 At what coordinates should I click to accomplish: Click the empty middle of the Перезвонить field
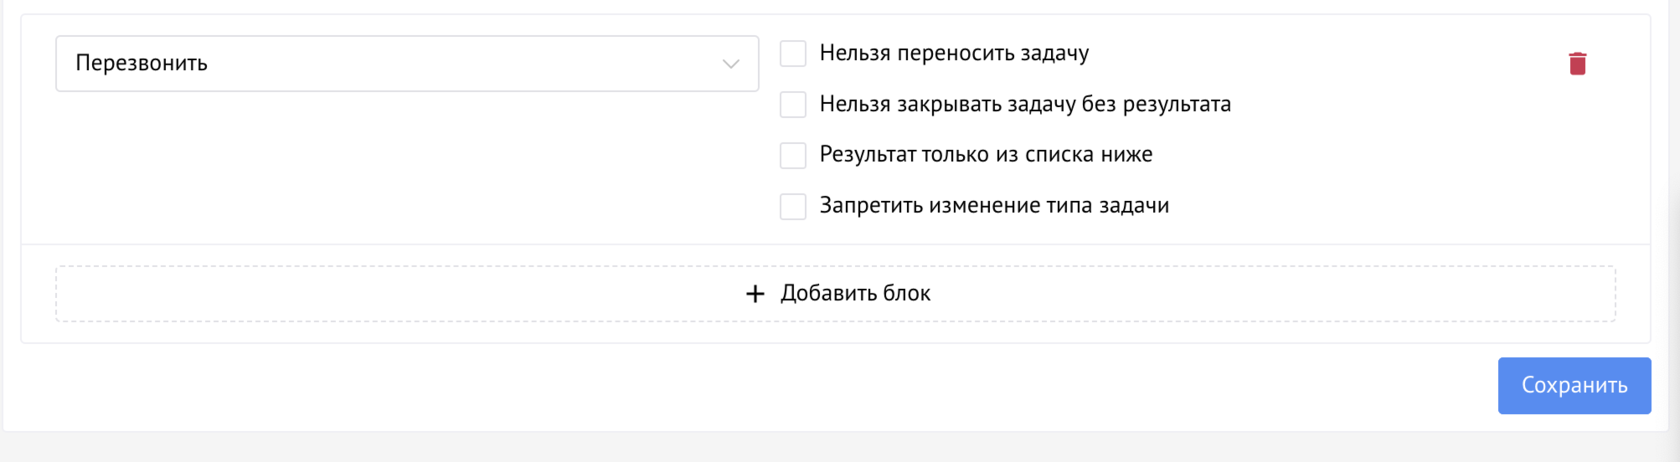click(450, 64)
